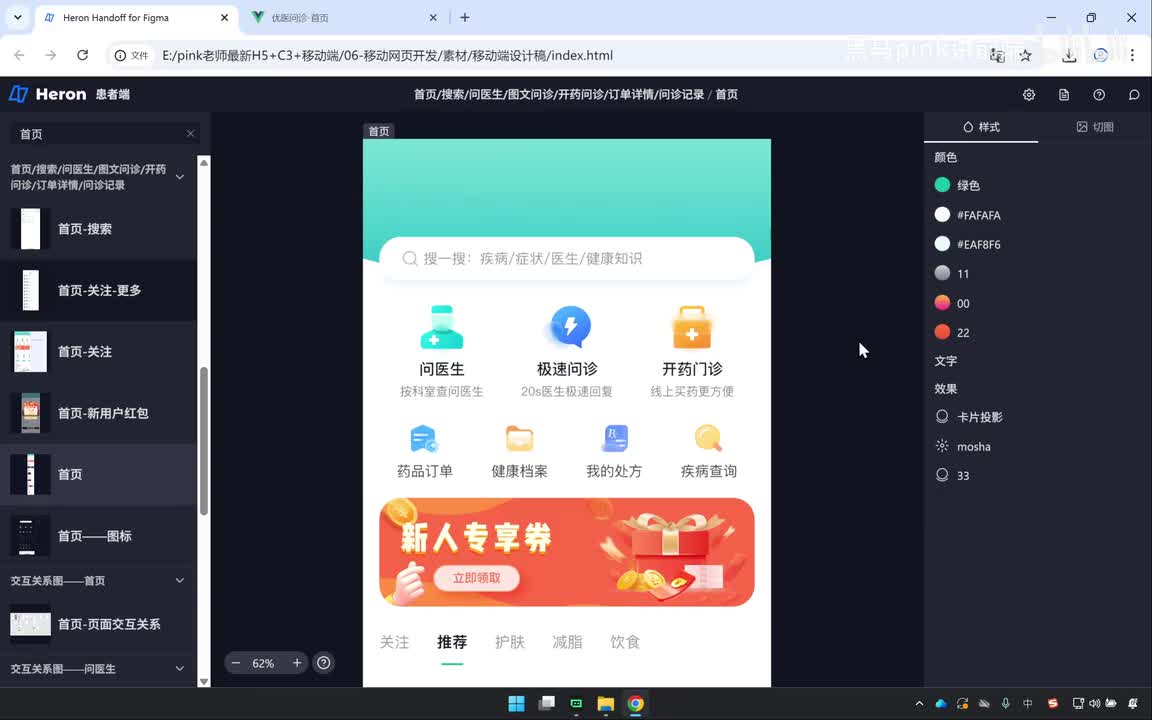The image size is (1152, 720).
Task: Switch to the 样式 tab
Action: (981, 127)
